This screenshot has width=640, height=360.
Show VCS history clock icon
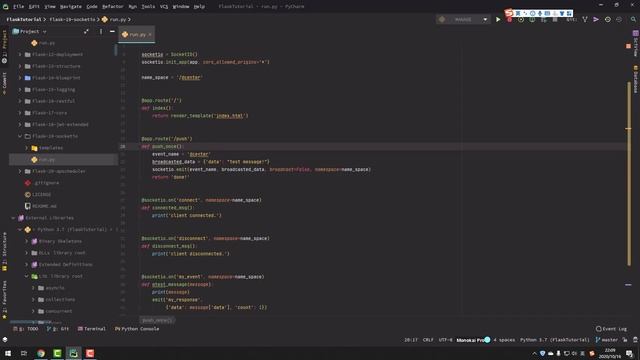608,19
